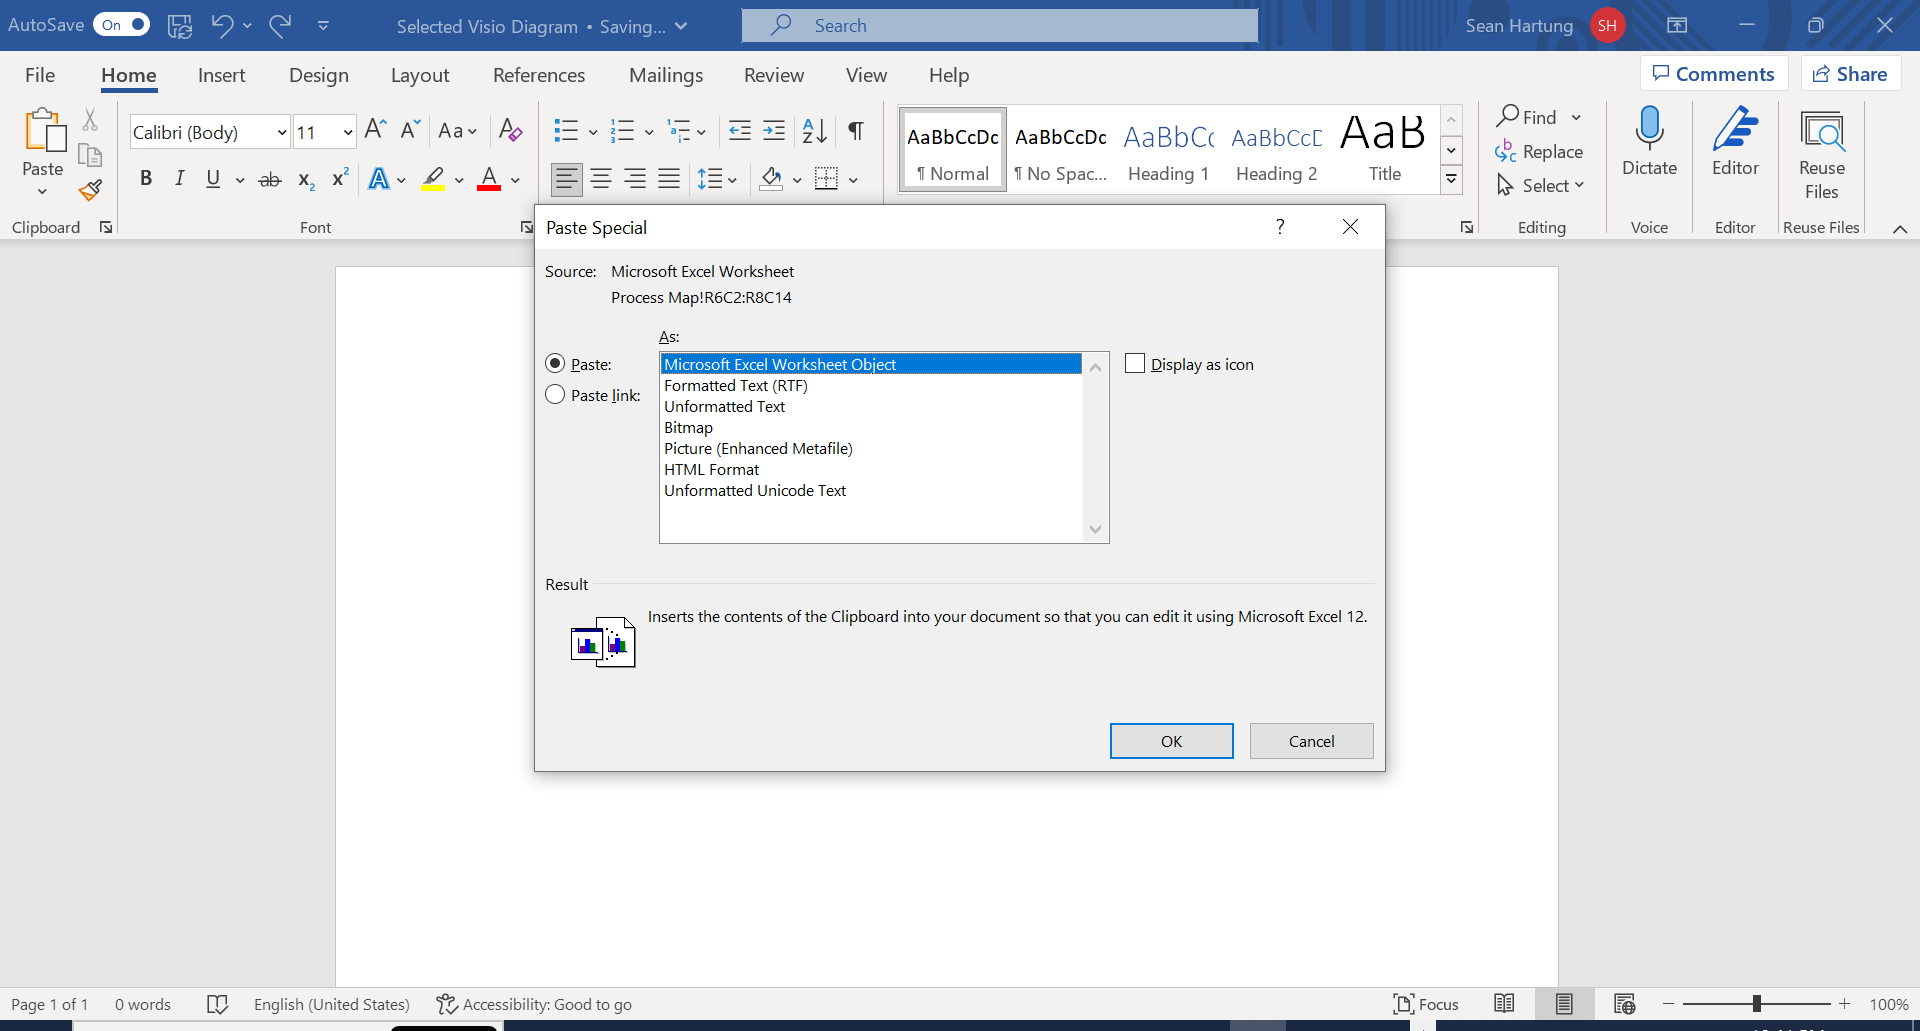1920x1031 pixels.
Task: Open Paste Special help question mark
Action: pos(1280,227)
